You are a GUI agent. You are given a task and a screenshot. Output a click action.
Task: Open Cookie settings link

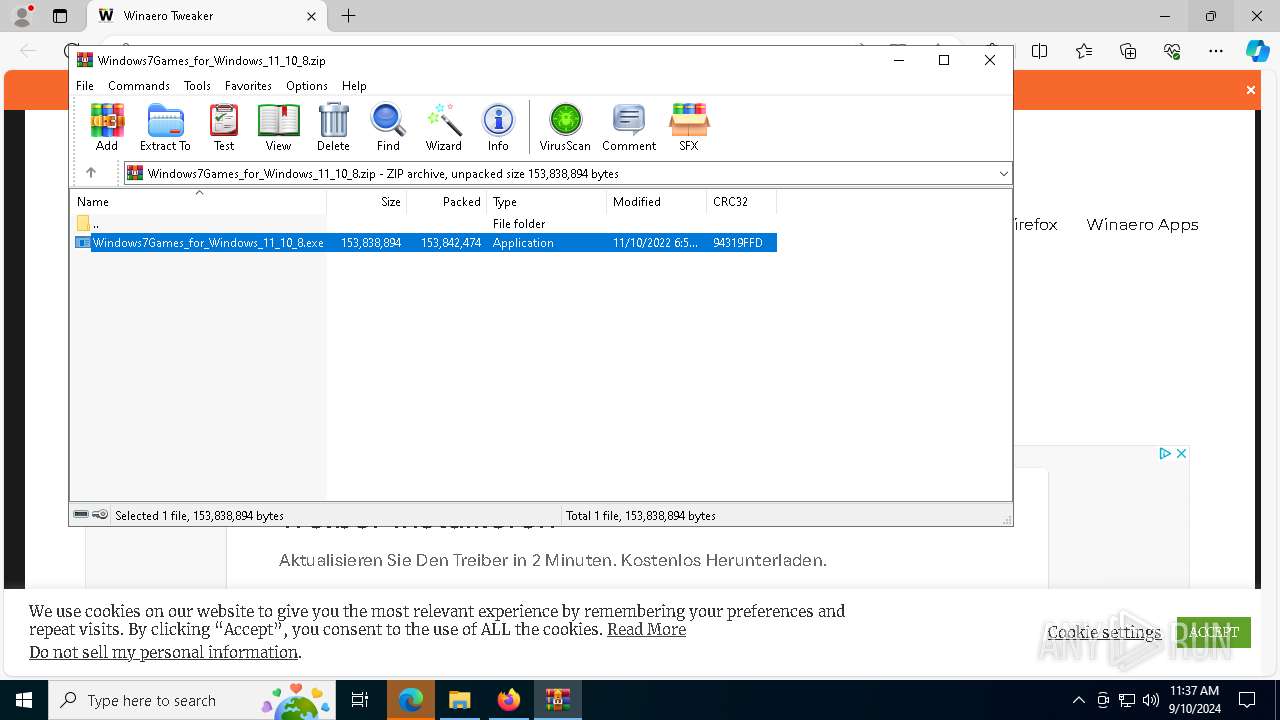(1104, 632)
